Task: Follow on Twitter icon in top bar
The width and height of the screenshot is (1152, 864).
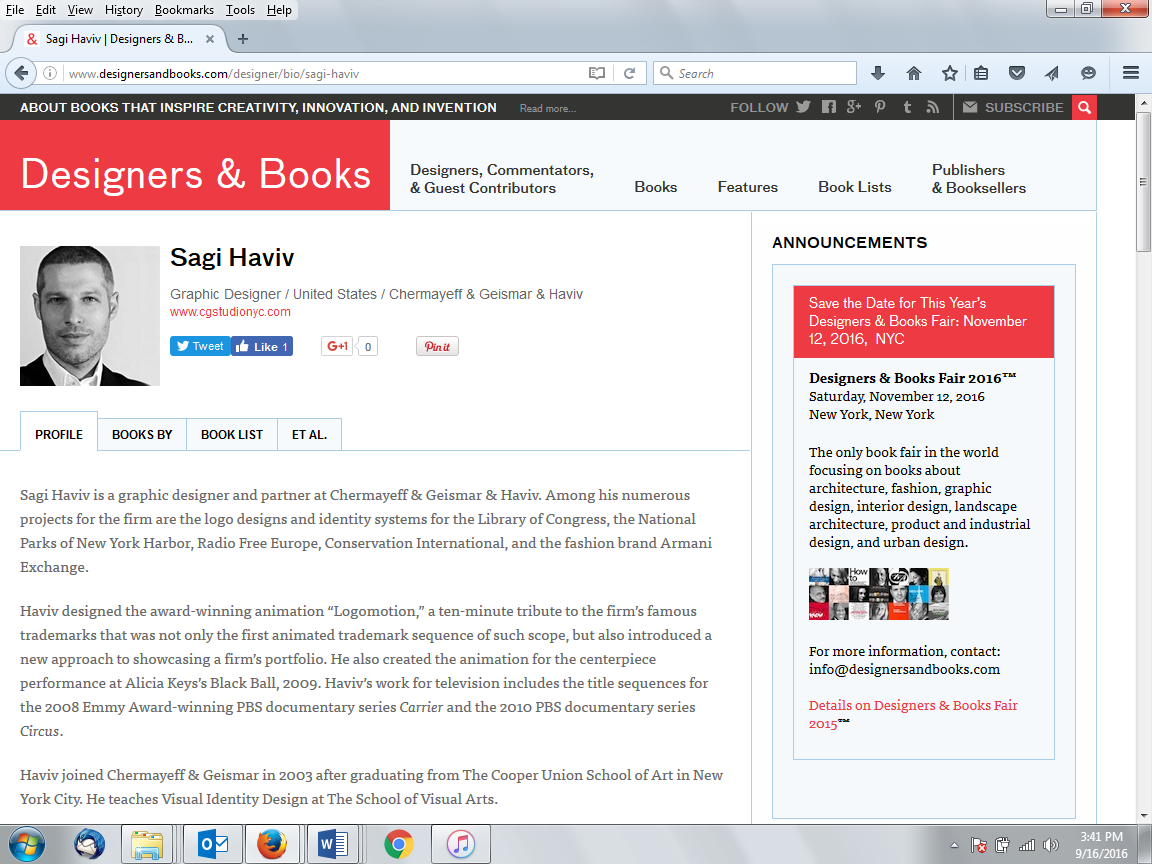Action: click(803, 107)
